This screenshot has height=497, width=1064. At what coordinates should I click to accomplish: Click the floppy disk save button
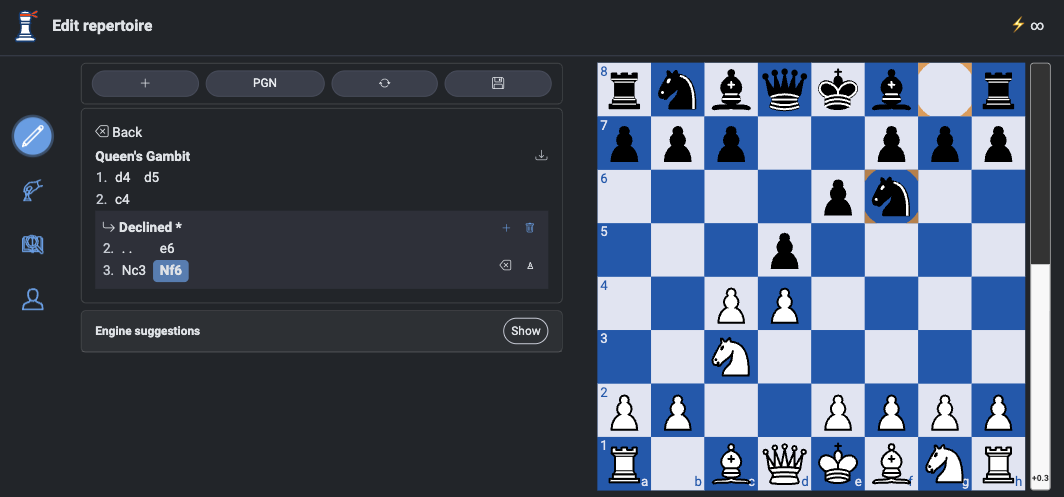click(x=498, y=83)
